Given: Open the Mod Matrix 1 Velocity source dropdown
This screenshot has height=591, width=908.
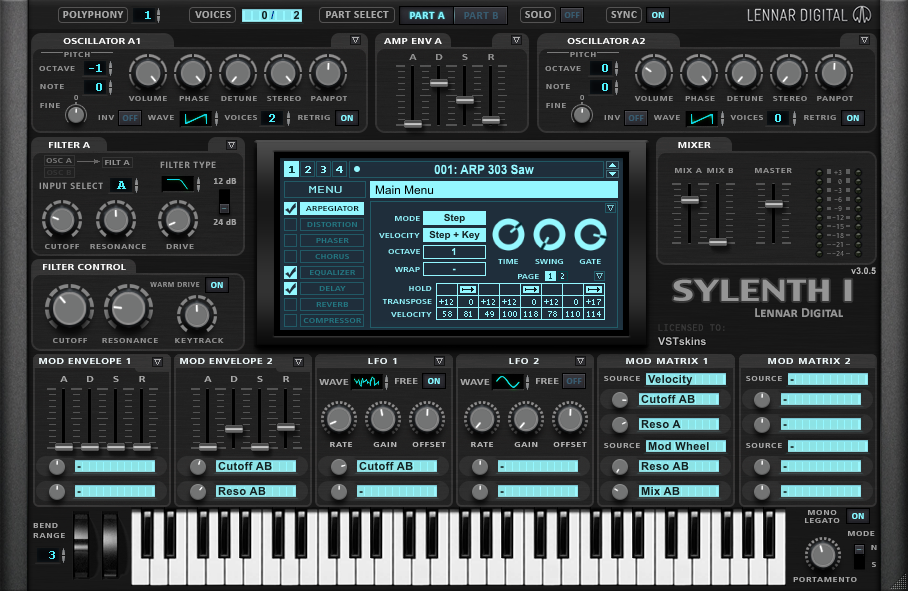Looking at the screenshot, I should 686,379.
